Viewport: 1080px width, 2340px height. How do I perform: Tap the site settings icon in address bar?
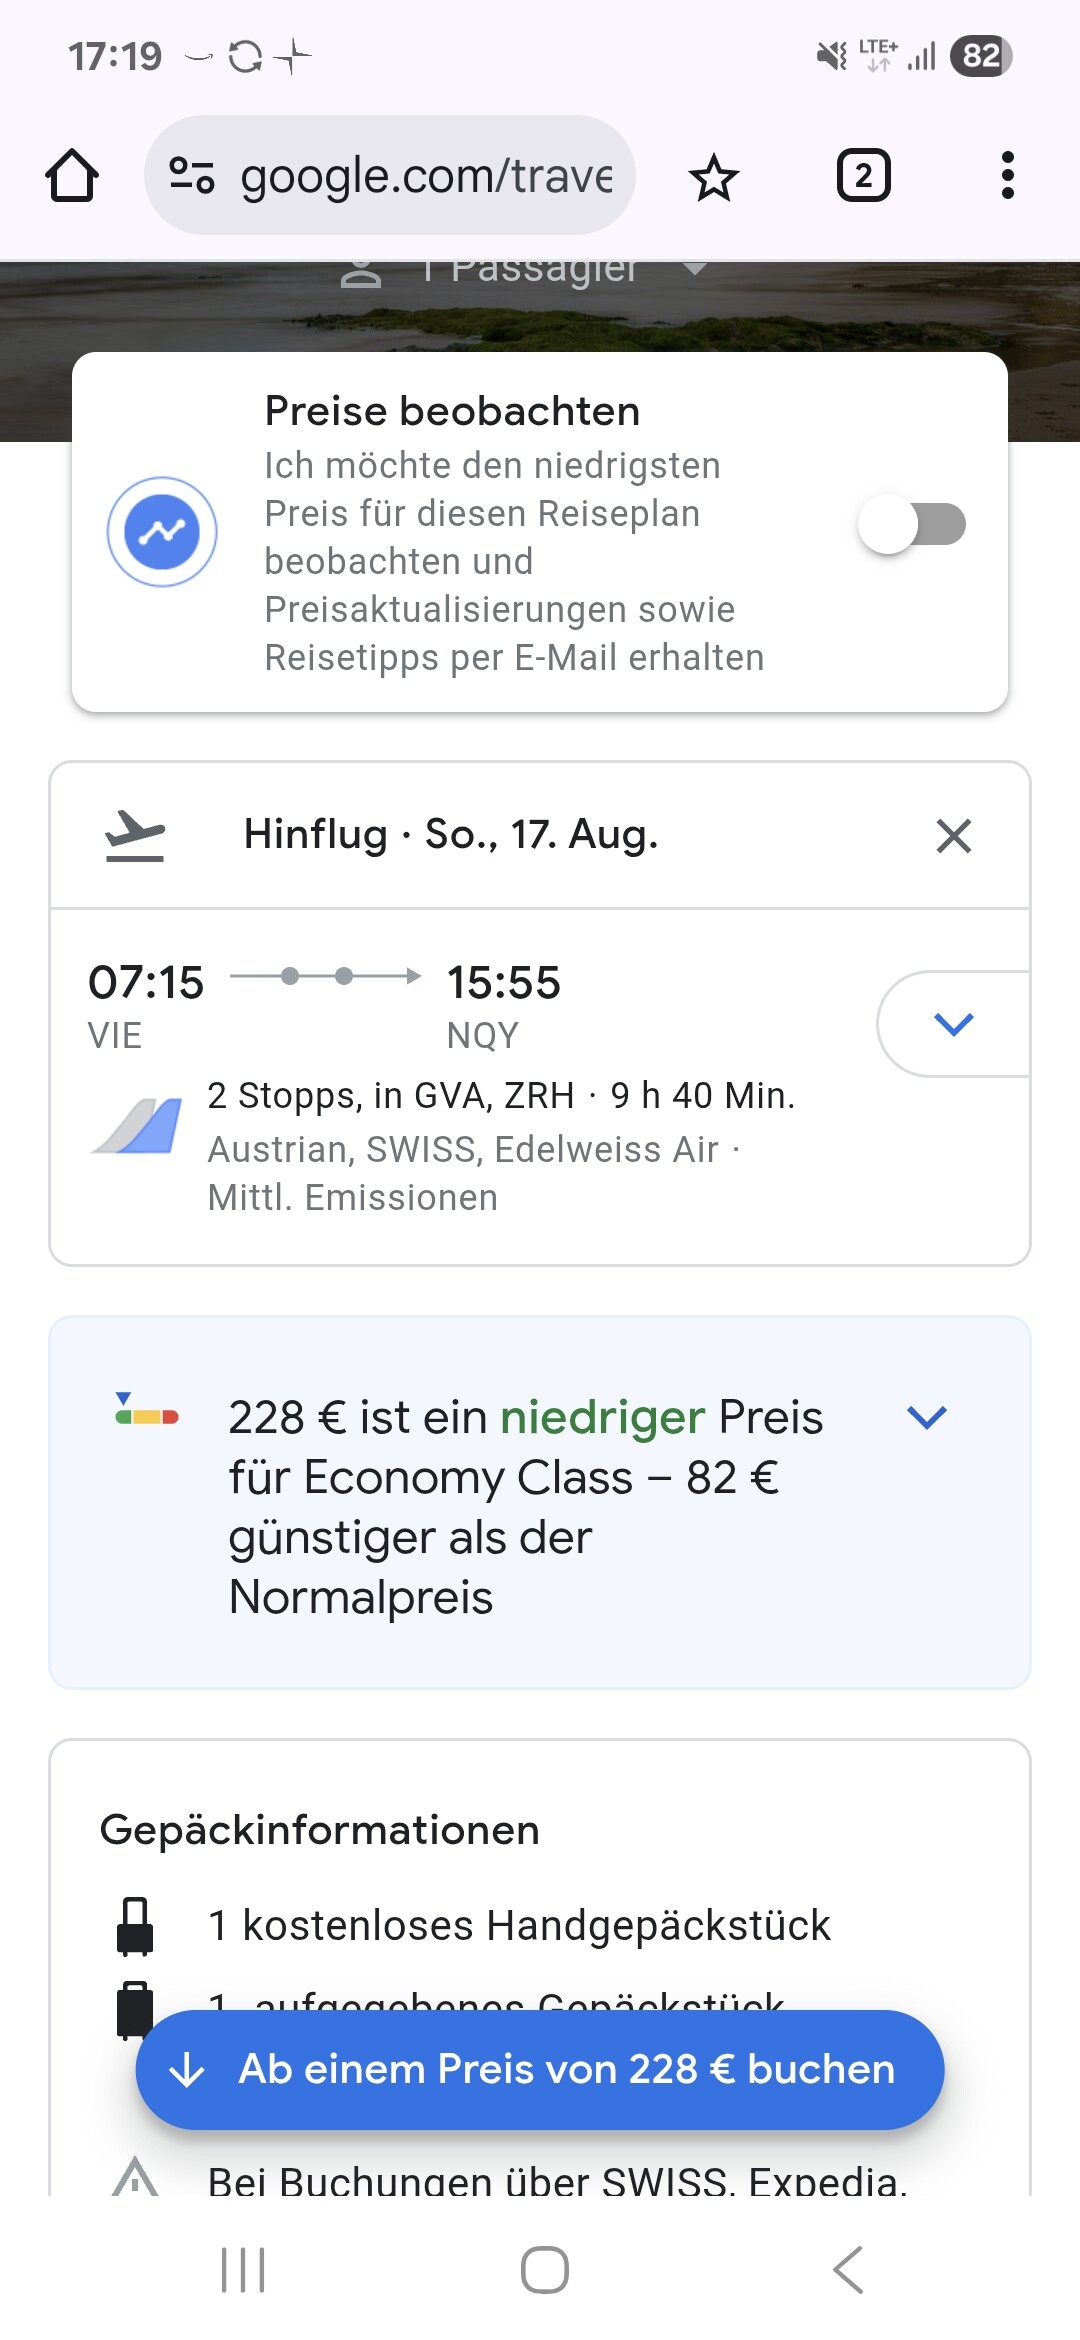pos(191,175)
